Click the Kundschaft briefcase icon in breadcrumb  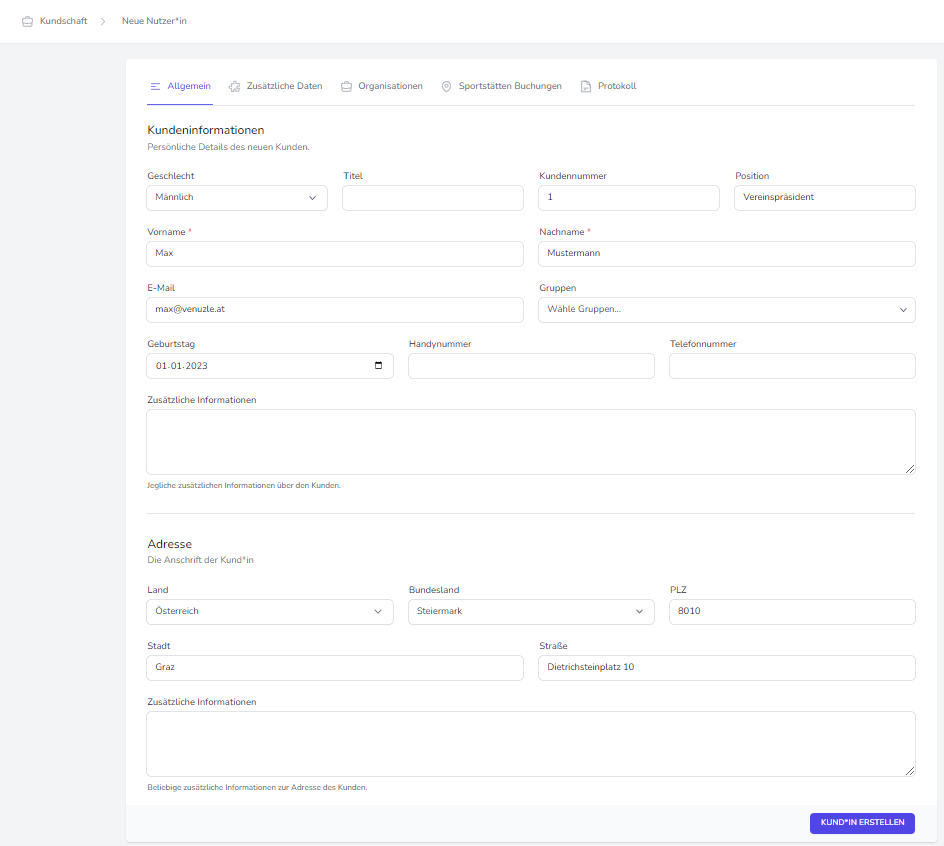pos(27,21)
